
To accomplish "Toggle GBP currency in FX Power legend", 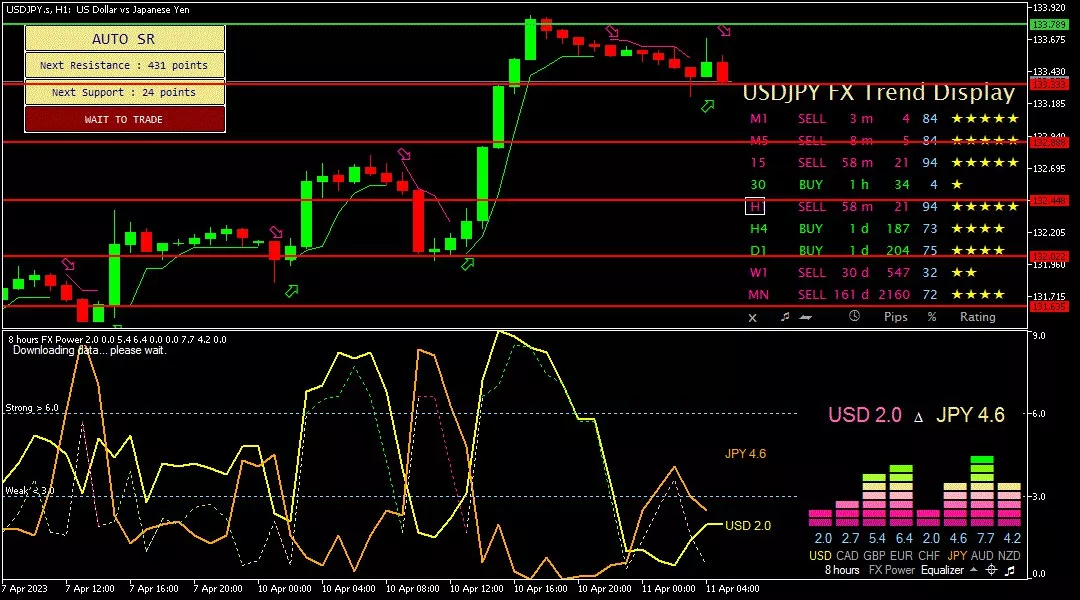I will pos(874,555).
